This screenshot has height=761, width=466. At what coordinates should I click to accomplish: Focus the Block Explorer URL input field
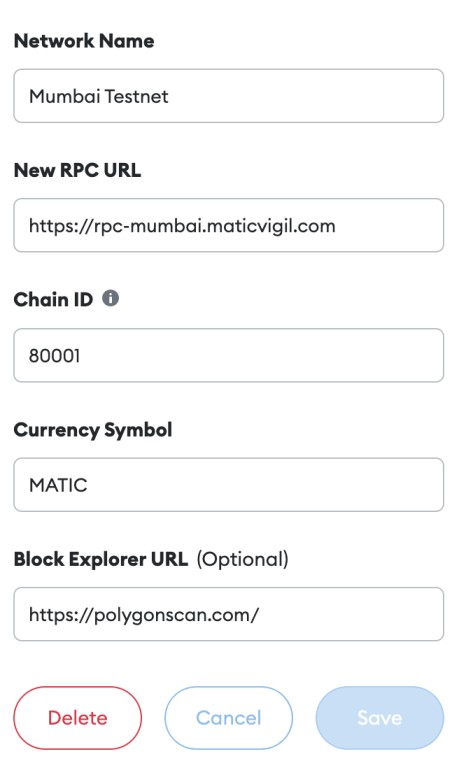coord(229,614)
